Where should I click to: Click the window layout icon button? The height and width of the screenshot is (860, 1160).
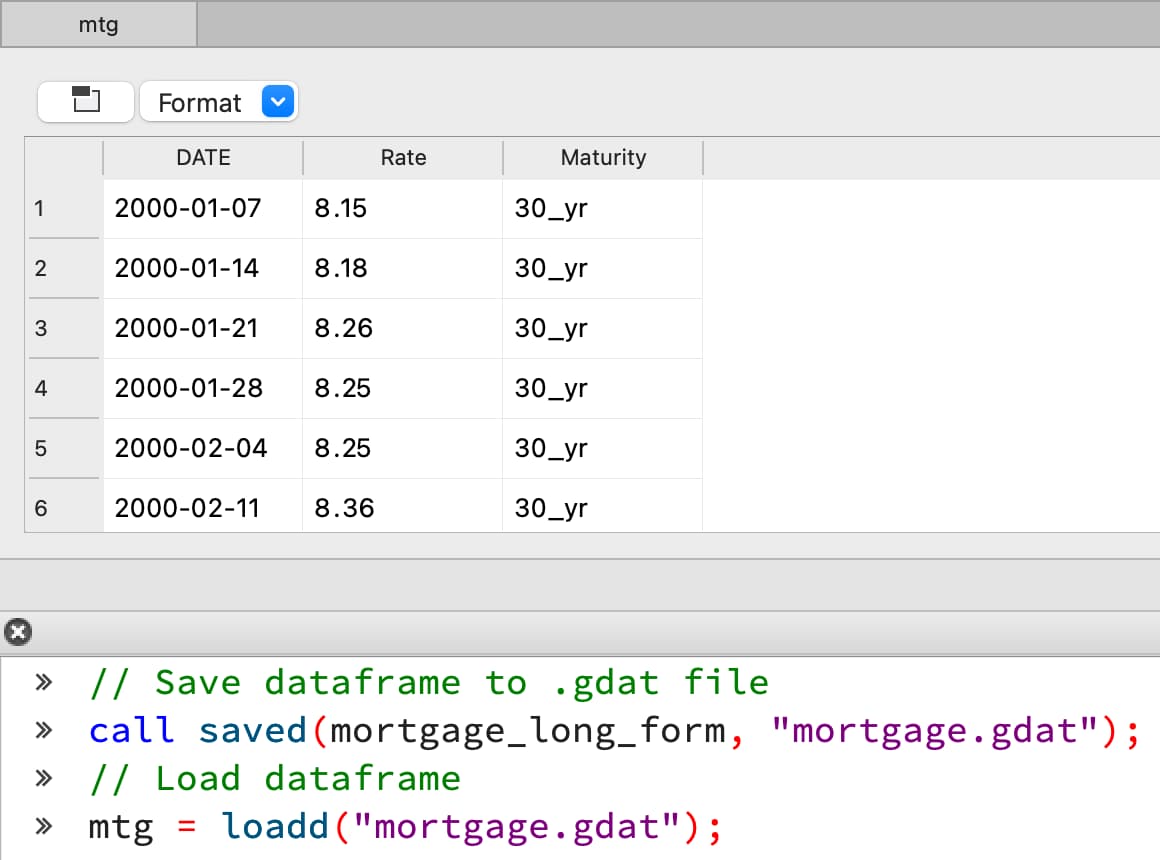click(86, 101)
